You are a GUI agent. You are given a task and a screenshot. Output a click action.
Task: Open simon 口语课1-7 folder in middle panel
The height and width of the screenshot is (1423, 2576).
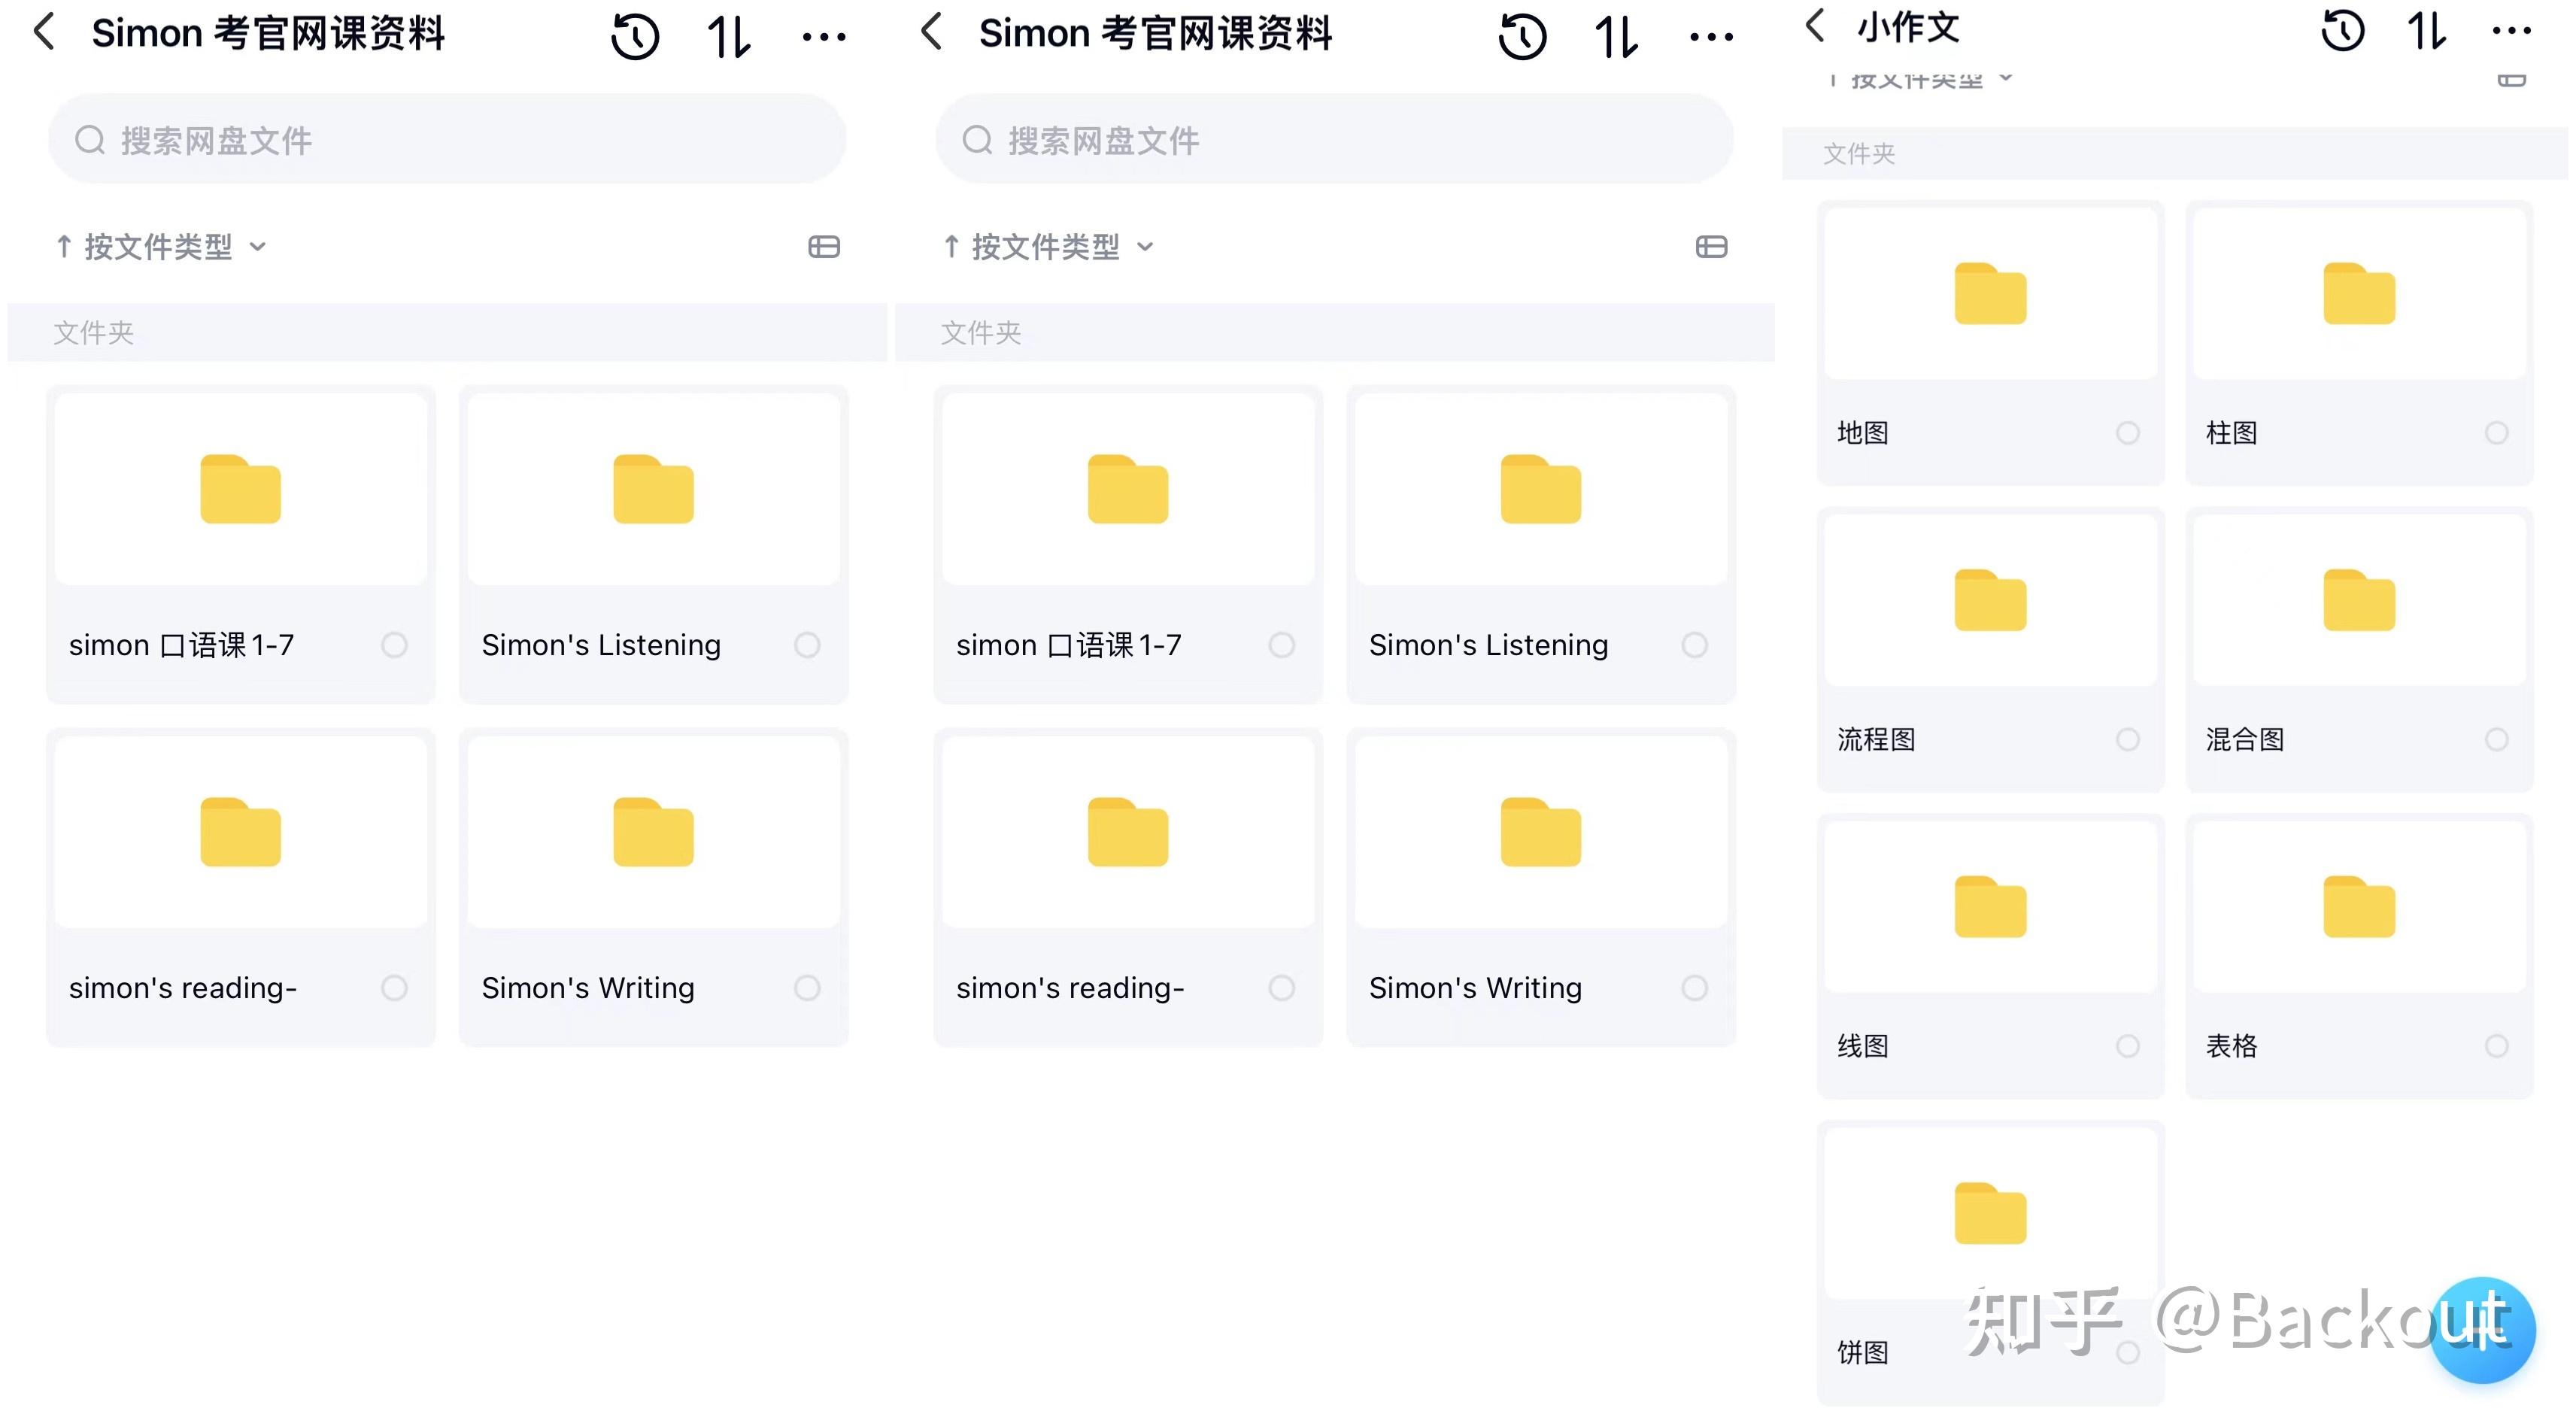(1127, 490)
